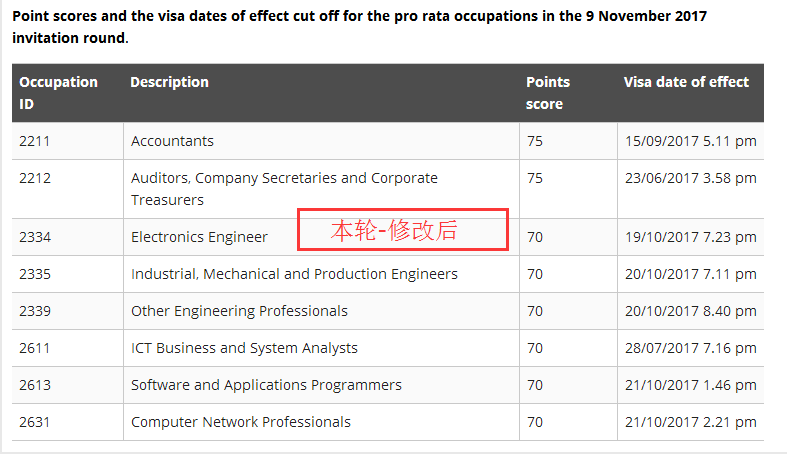Click the 15/09/2017 5.11 pm date cell

pos(690,141)
